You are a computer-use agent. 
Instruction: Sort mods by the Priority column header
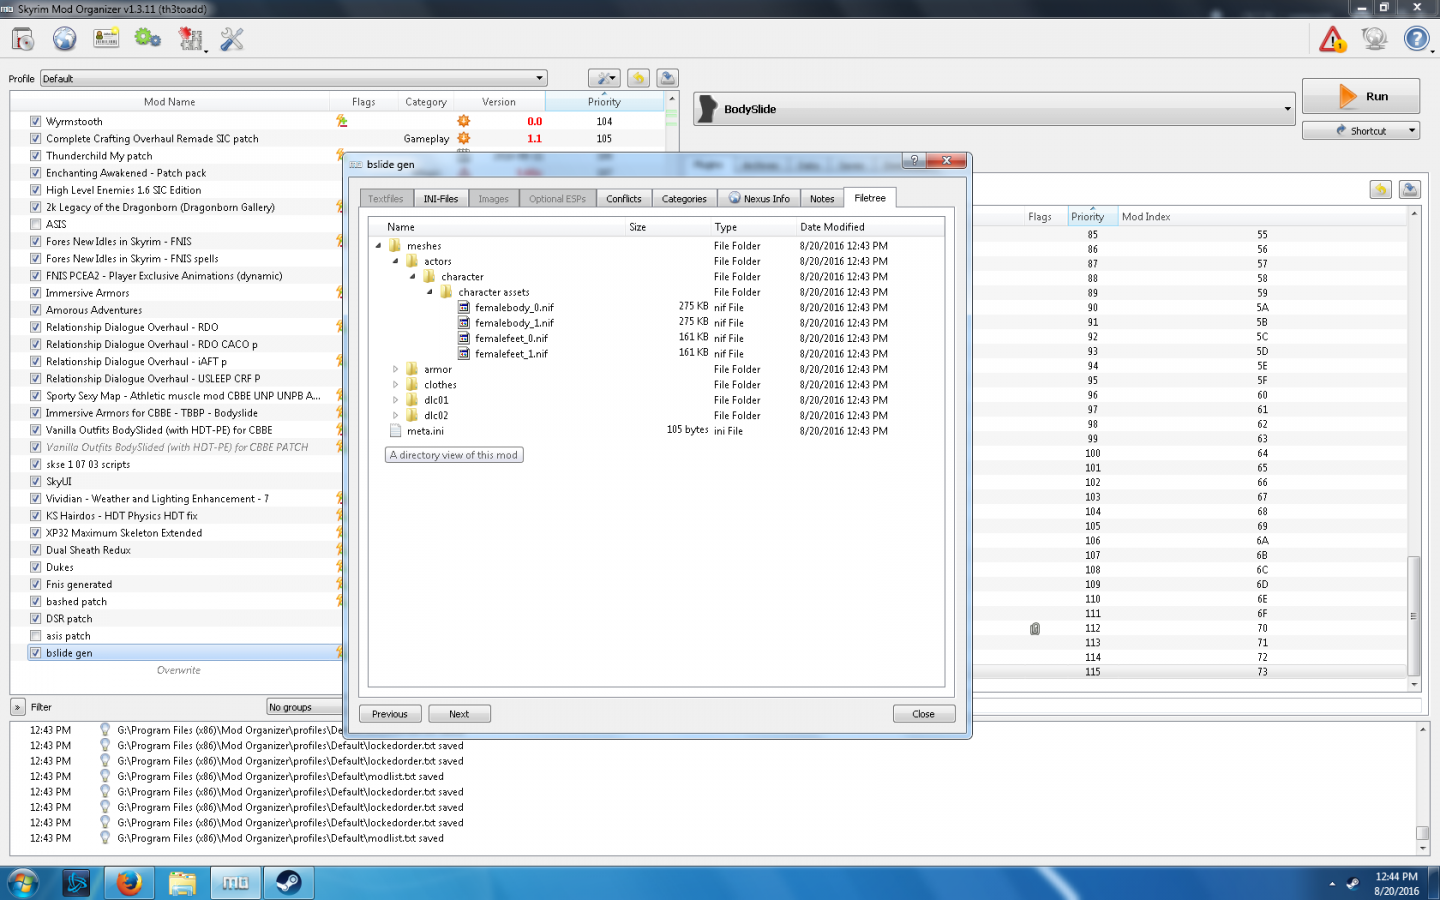(x=604, y=101)
